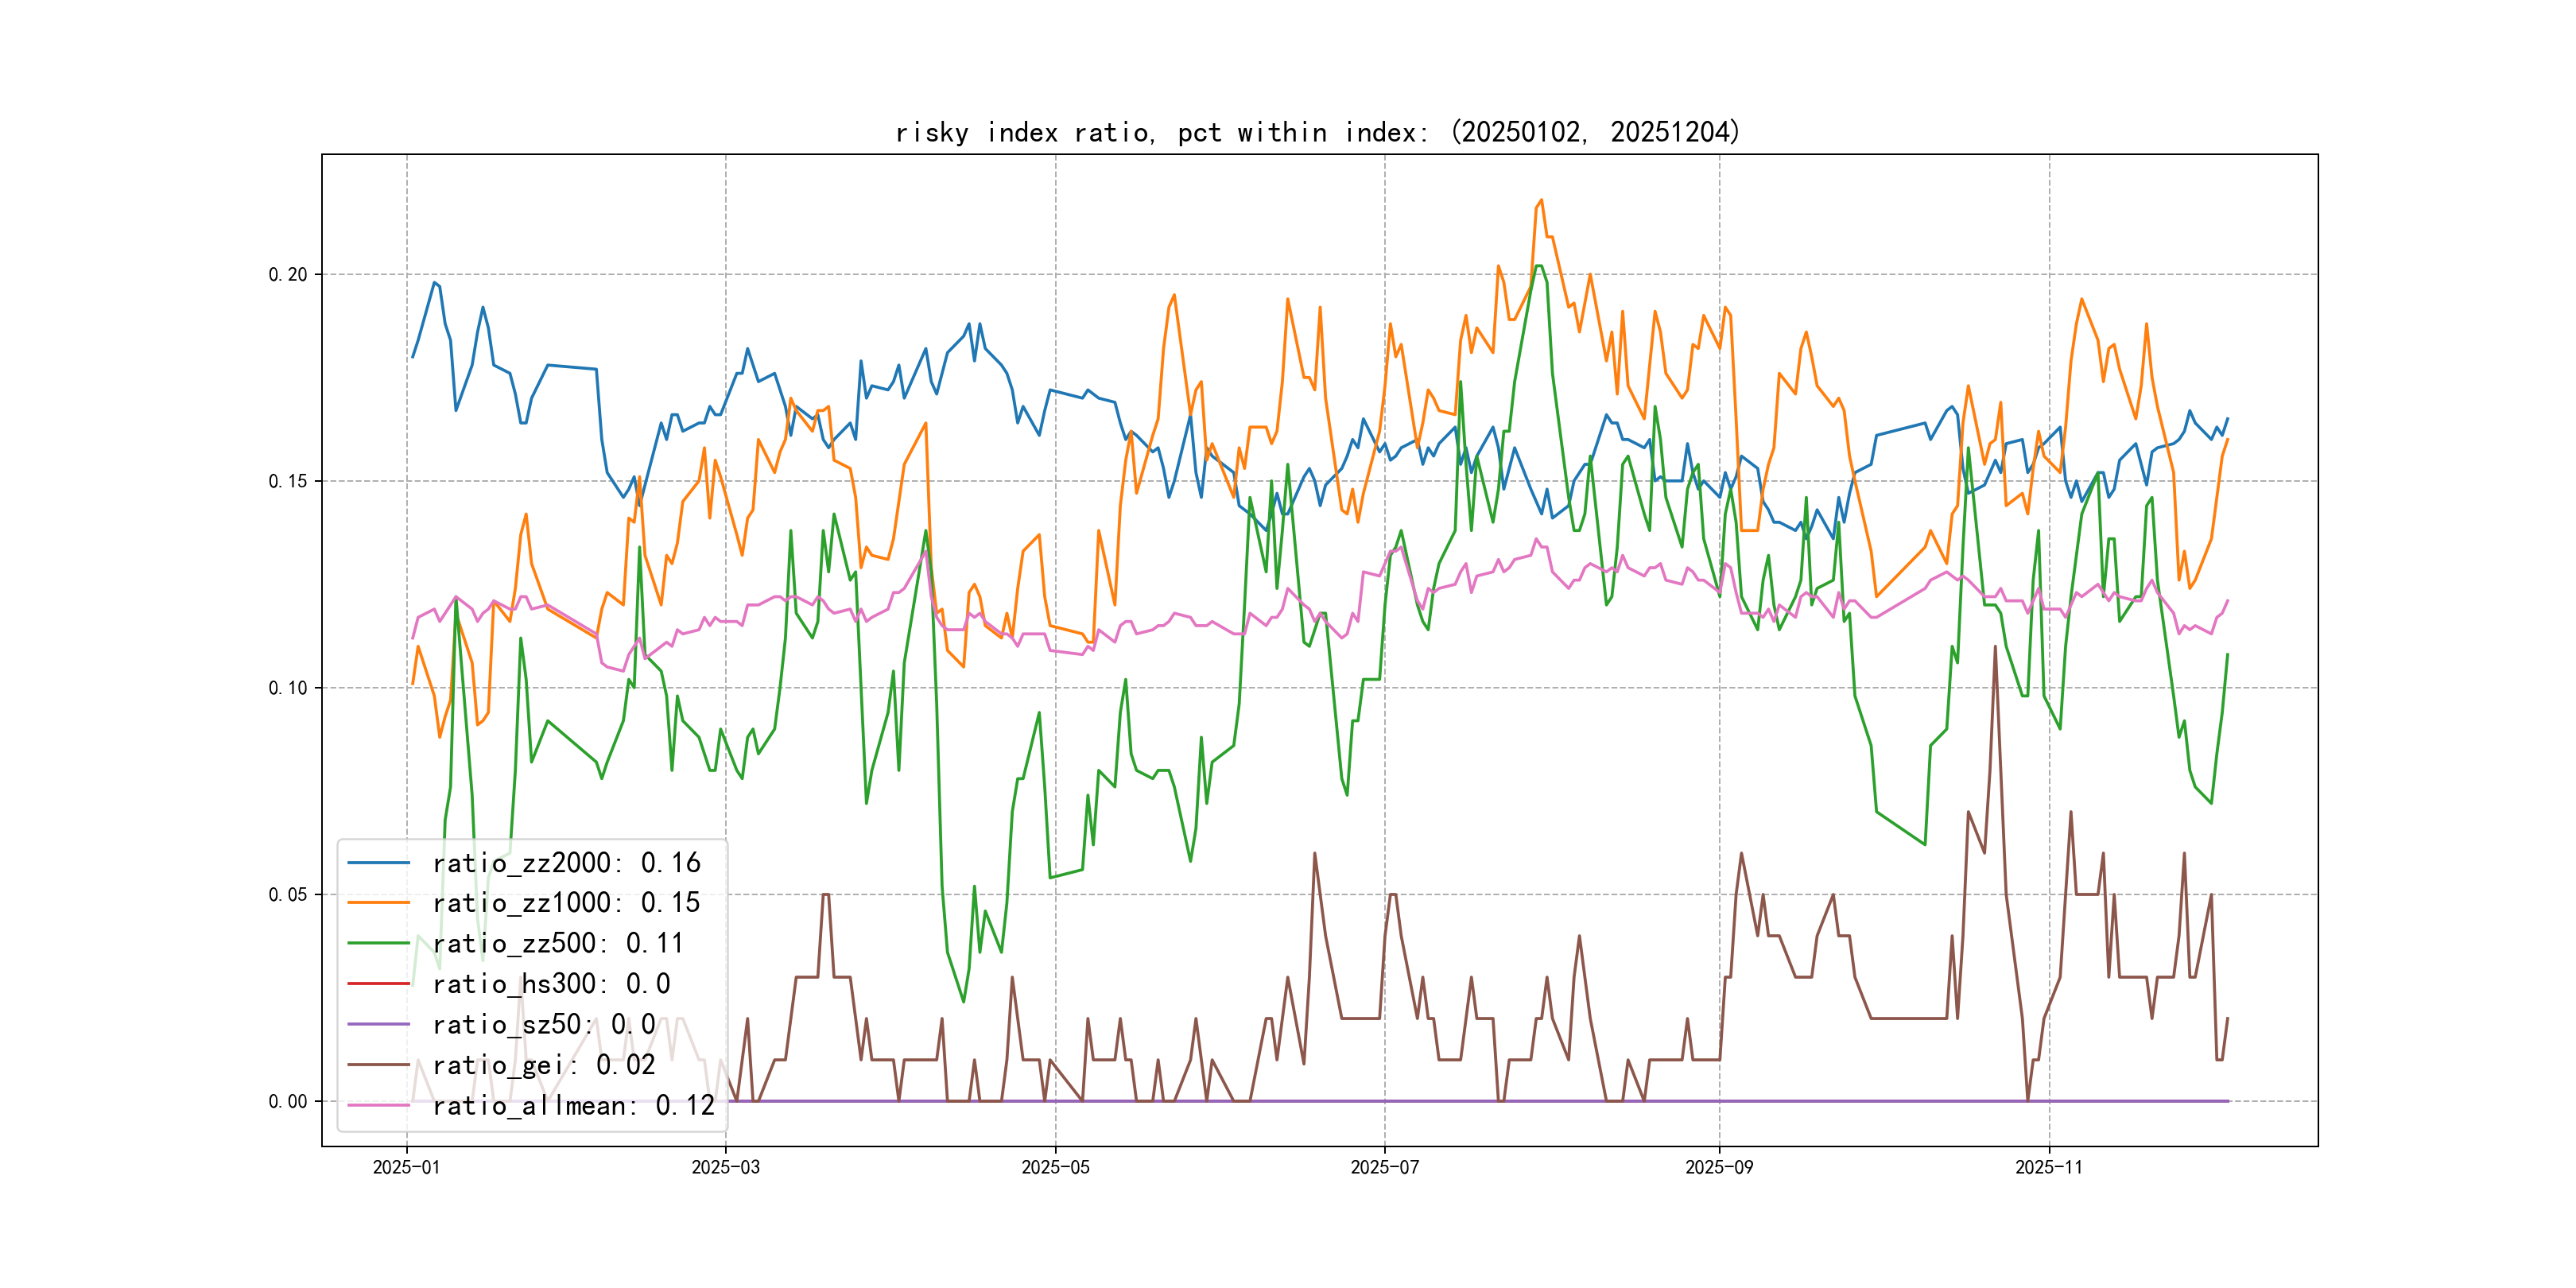Click the 2025-09 x-axis tick label
The width and height of the screenshot is (2576, 1288).
pyautogui.click(x=1719, y=1167)
